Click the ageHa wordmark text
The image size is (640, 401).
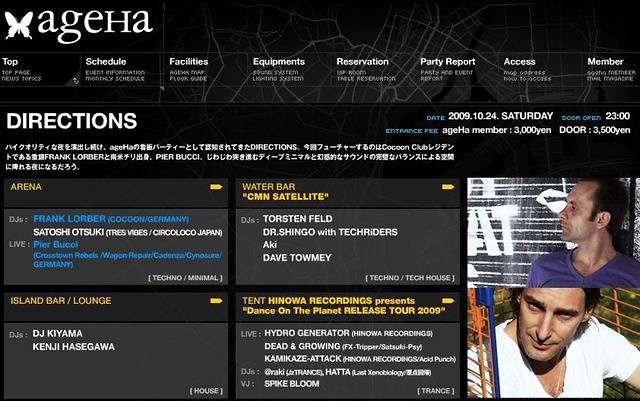[96, 24]
